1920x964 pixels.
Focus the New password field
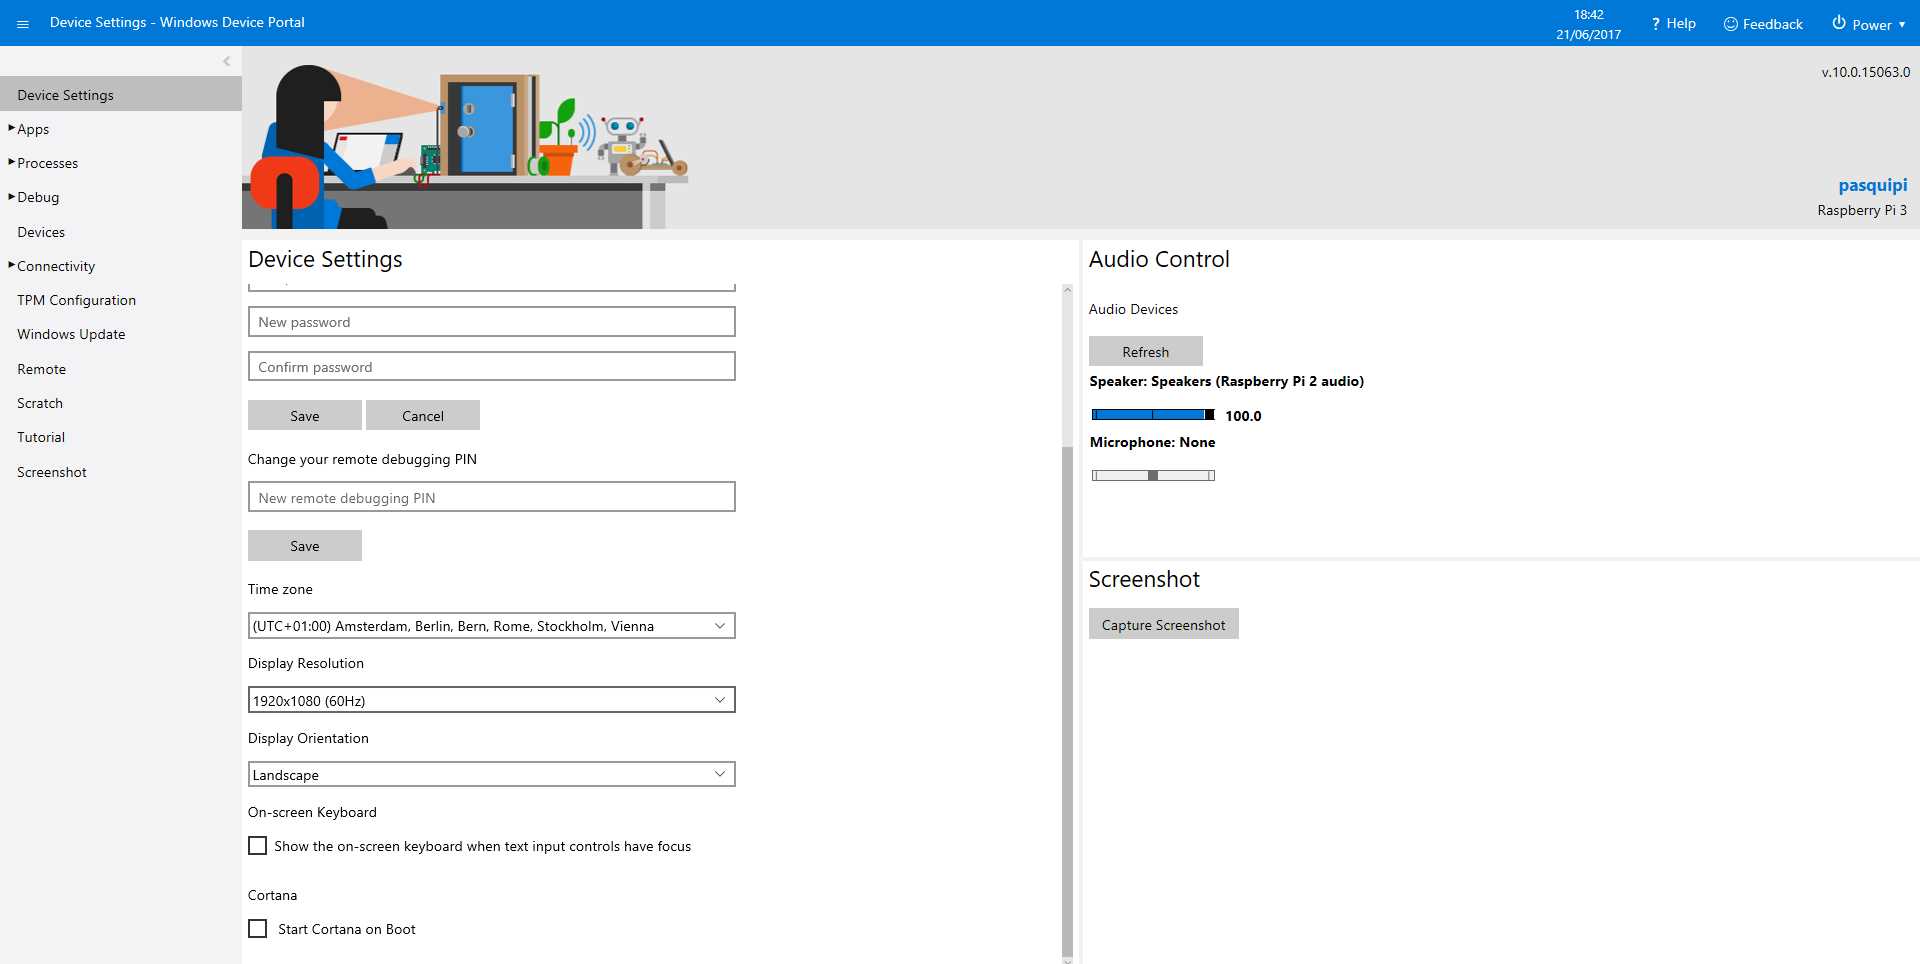(x=492, y=322)
